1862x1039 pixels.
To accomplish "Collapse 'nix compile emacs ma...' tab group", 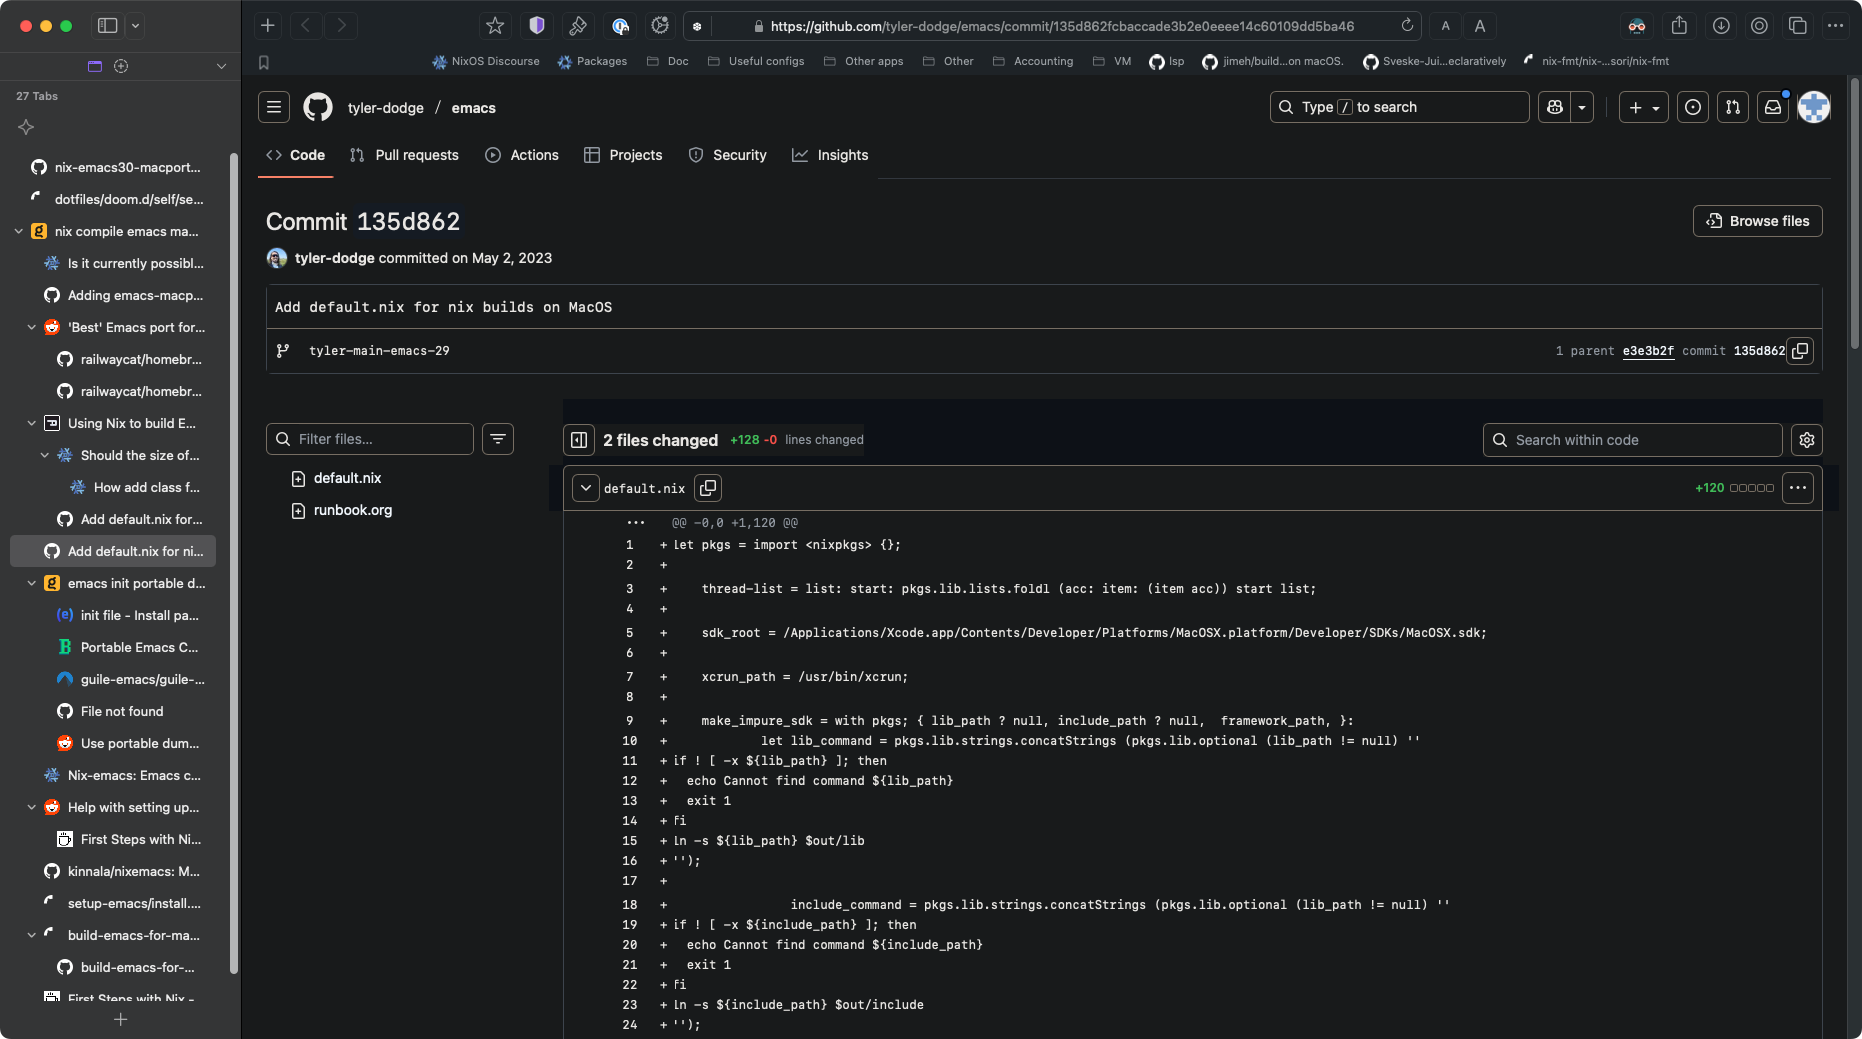I will (x=19, y=231).
